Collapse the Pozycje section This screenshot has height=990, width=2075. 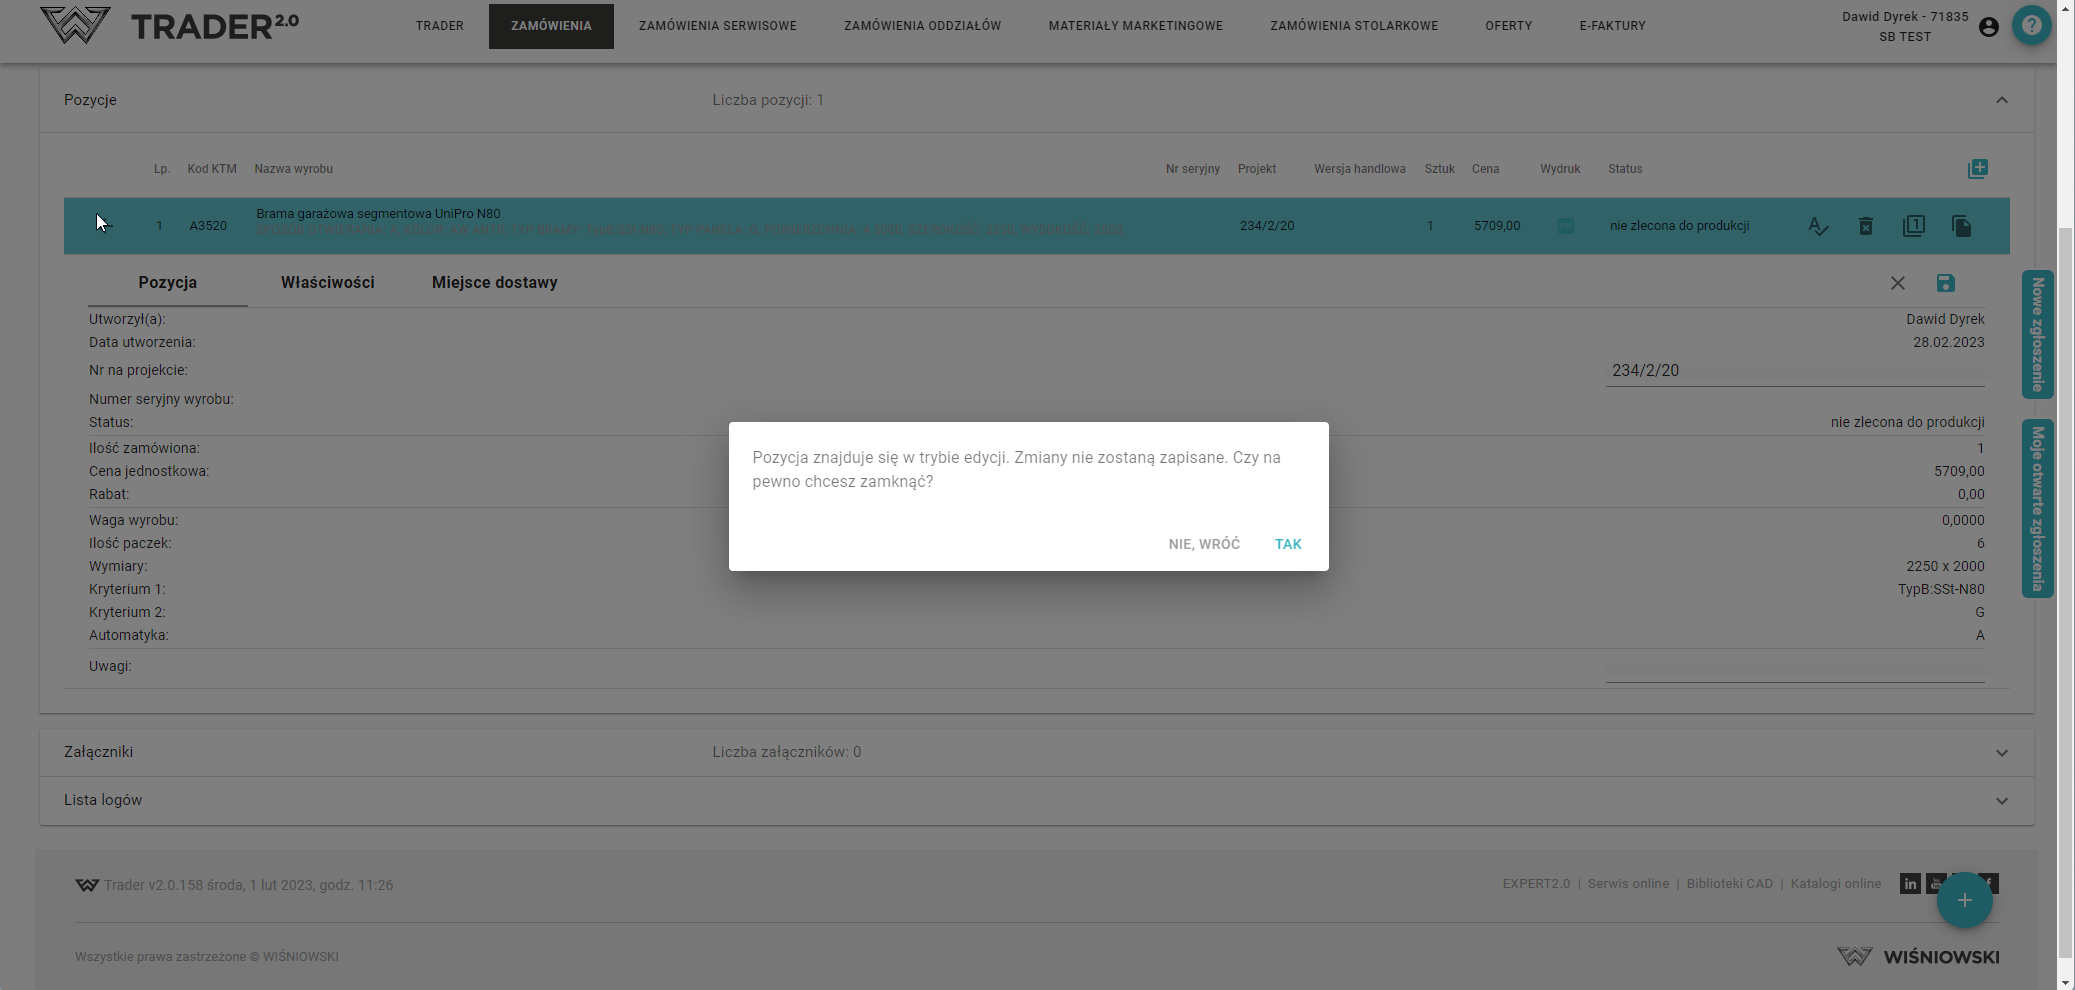(2001, 100)
